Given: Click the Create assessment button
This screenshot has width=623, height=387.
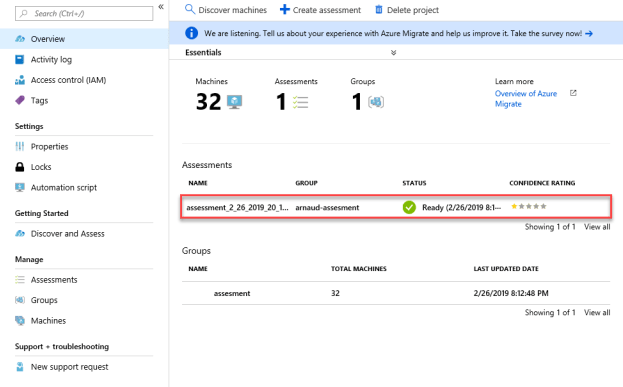Looking at the screenshot, I should pos(321,10).
